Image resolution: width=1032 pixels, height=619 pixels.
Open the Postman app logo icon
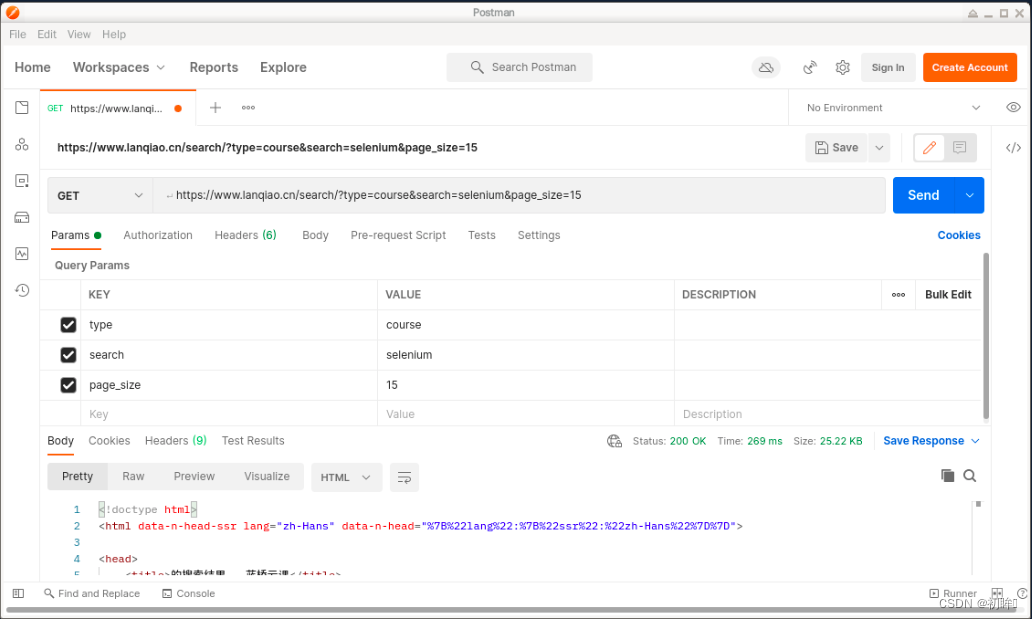13,12
